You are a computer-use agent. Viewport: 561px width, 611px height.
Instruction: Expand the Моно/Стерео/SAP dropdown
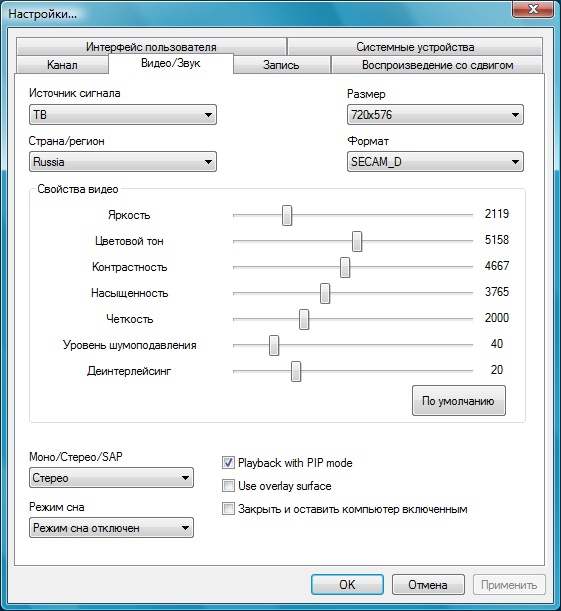pos(111,478)
